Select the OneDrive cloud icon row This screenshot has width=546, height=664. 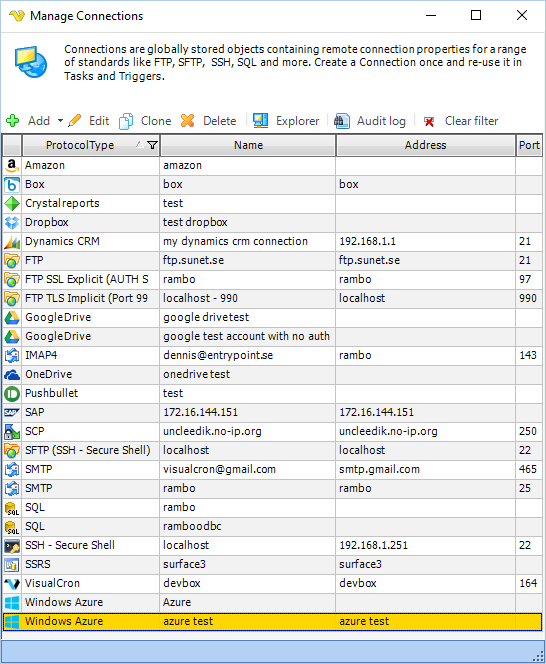pyautogui.click(x=12, y=374)
